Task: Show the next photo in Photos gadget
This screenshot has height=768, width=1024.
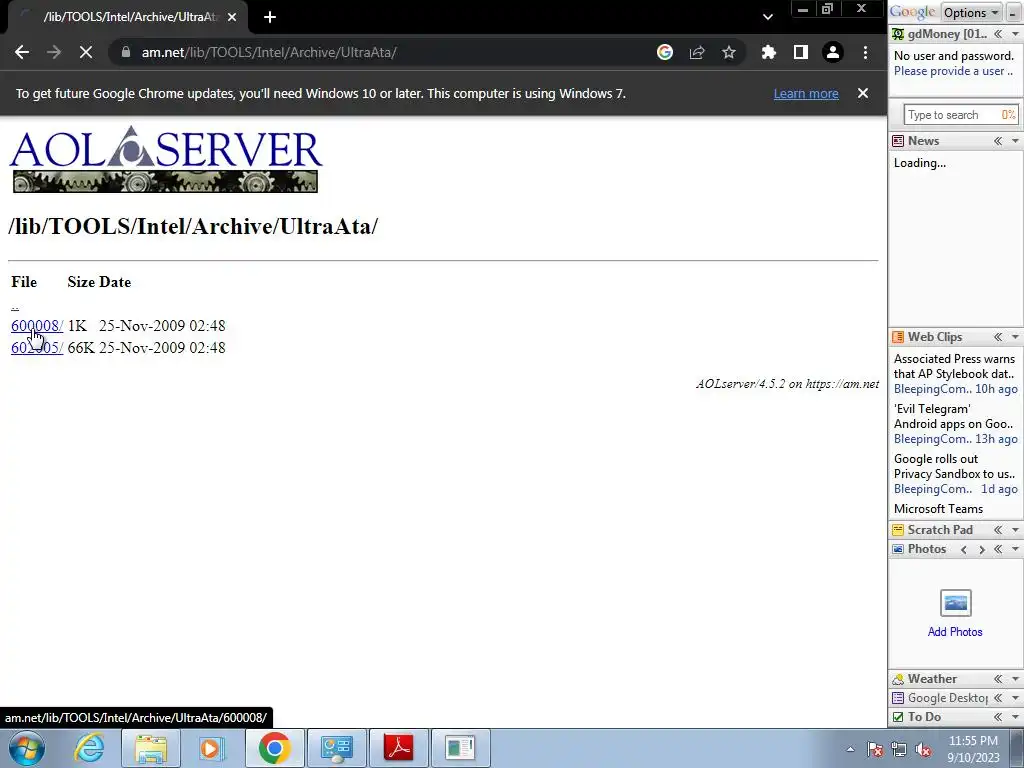Action: tap(982, 549)
